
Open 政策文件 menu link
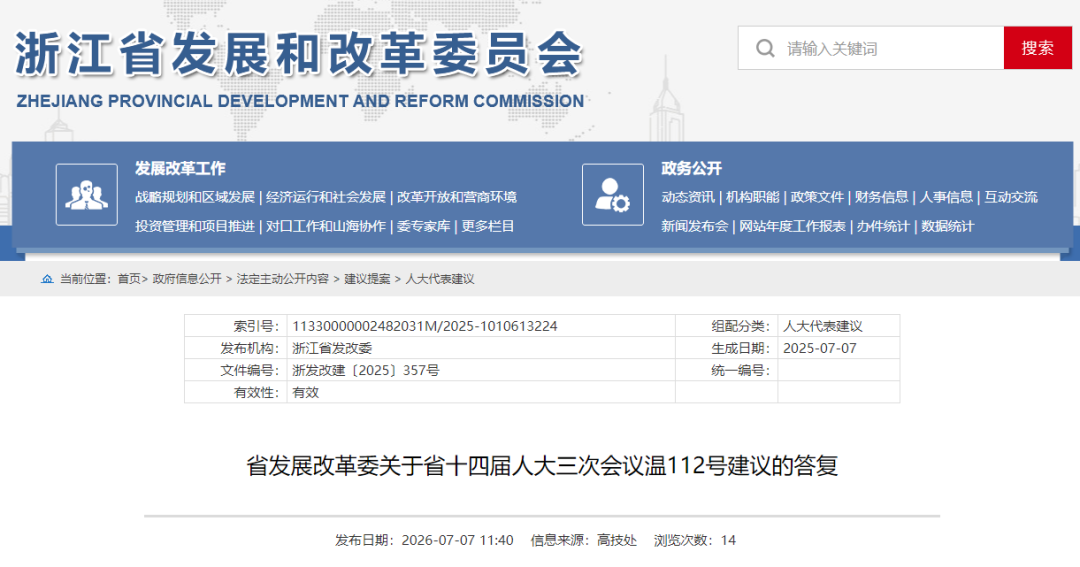click(x=818, y=197)
